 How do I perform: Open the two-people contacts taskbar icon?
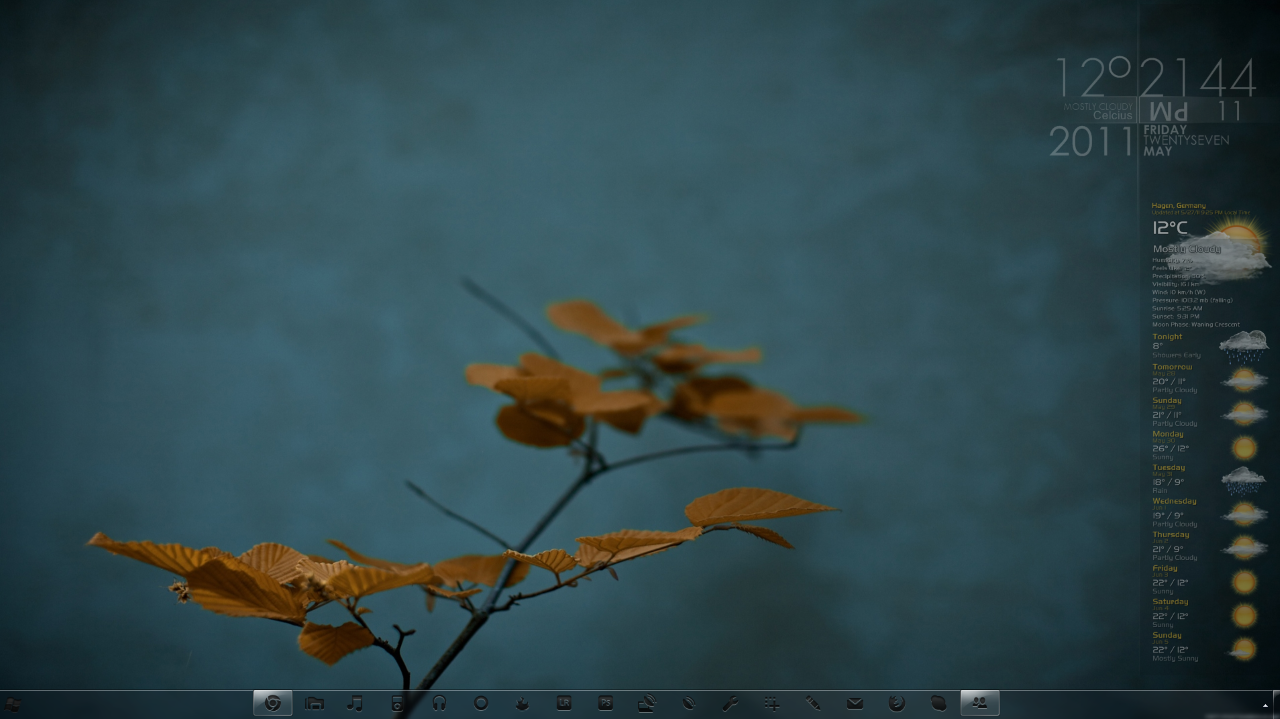980,703
